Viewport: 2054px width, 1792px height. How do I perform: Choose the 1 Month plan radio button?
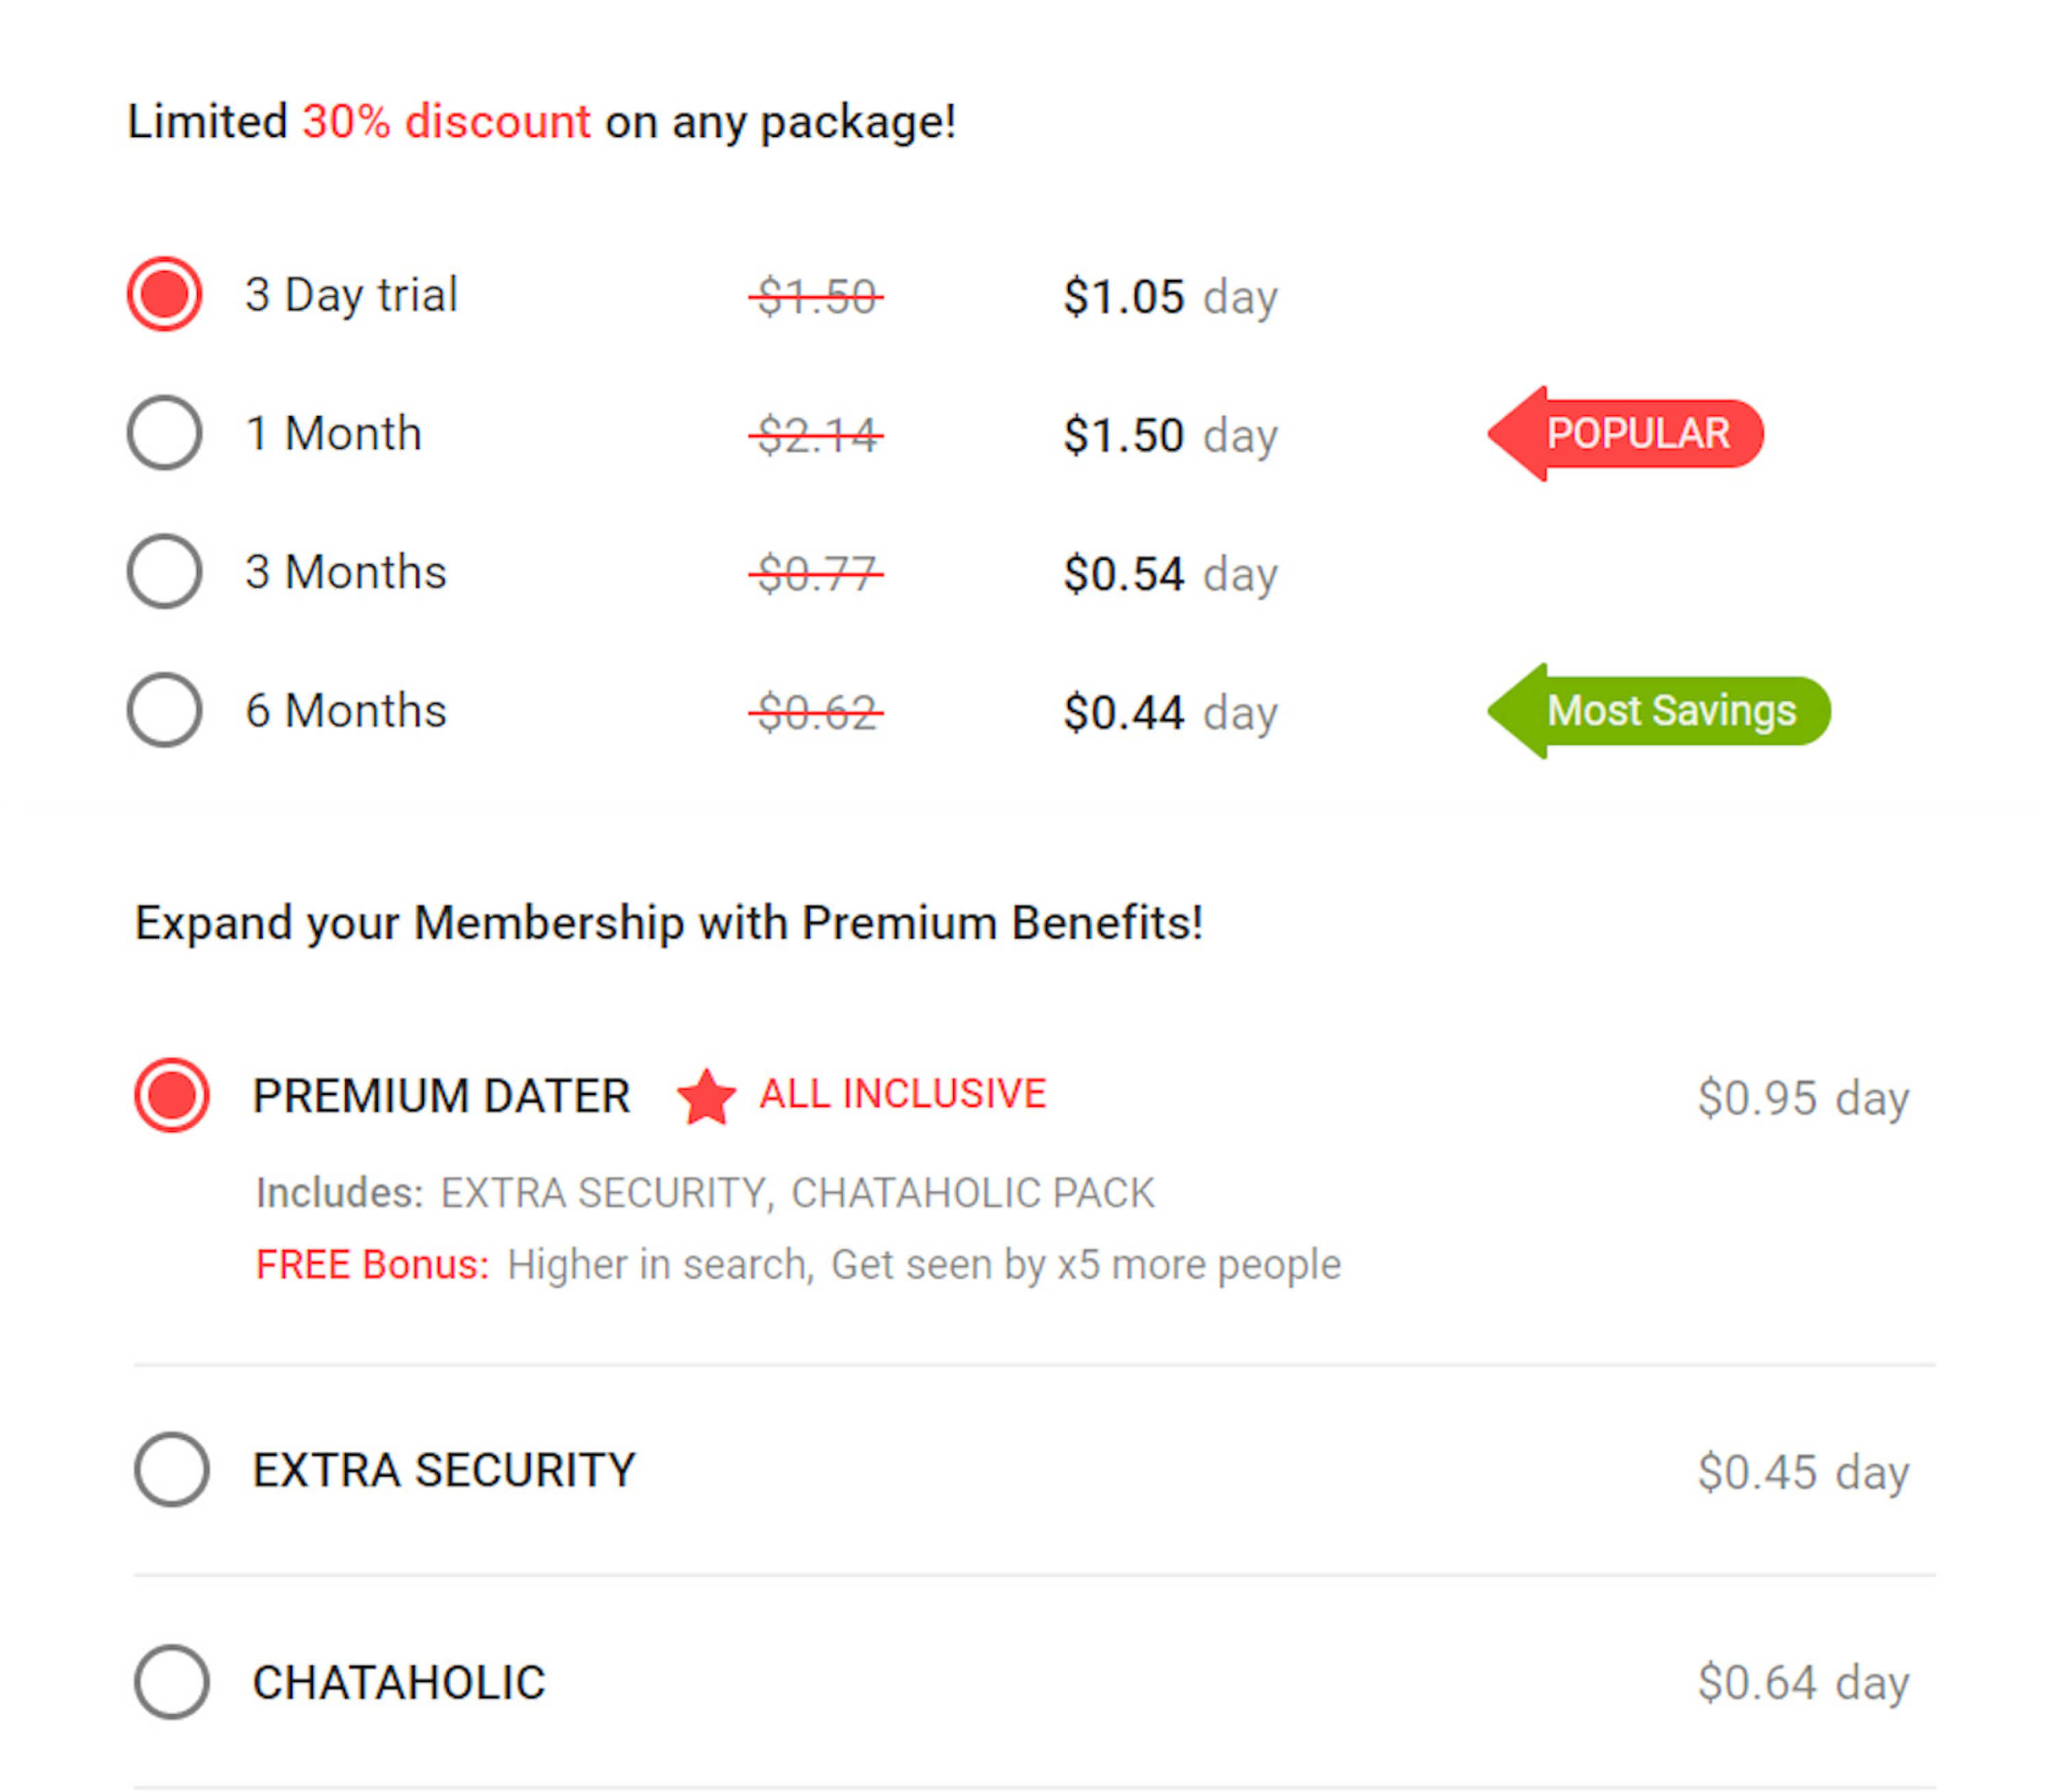165,433
